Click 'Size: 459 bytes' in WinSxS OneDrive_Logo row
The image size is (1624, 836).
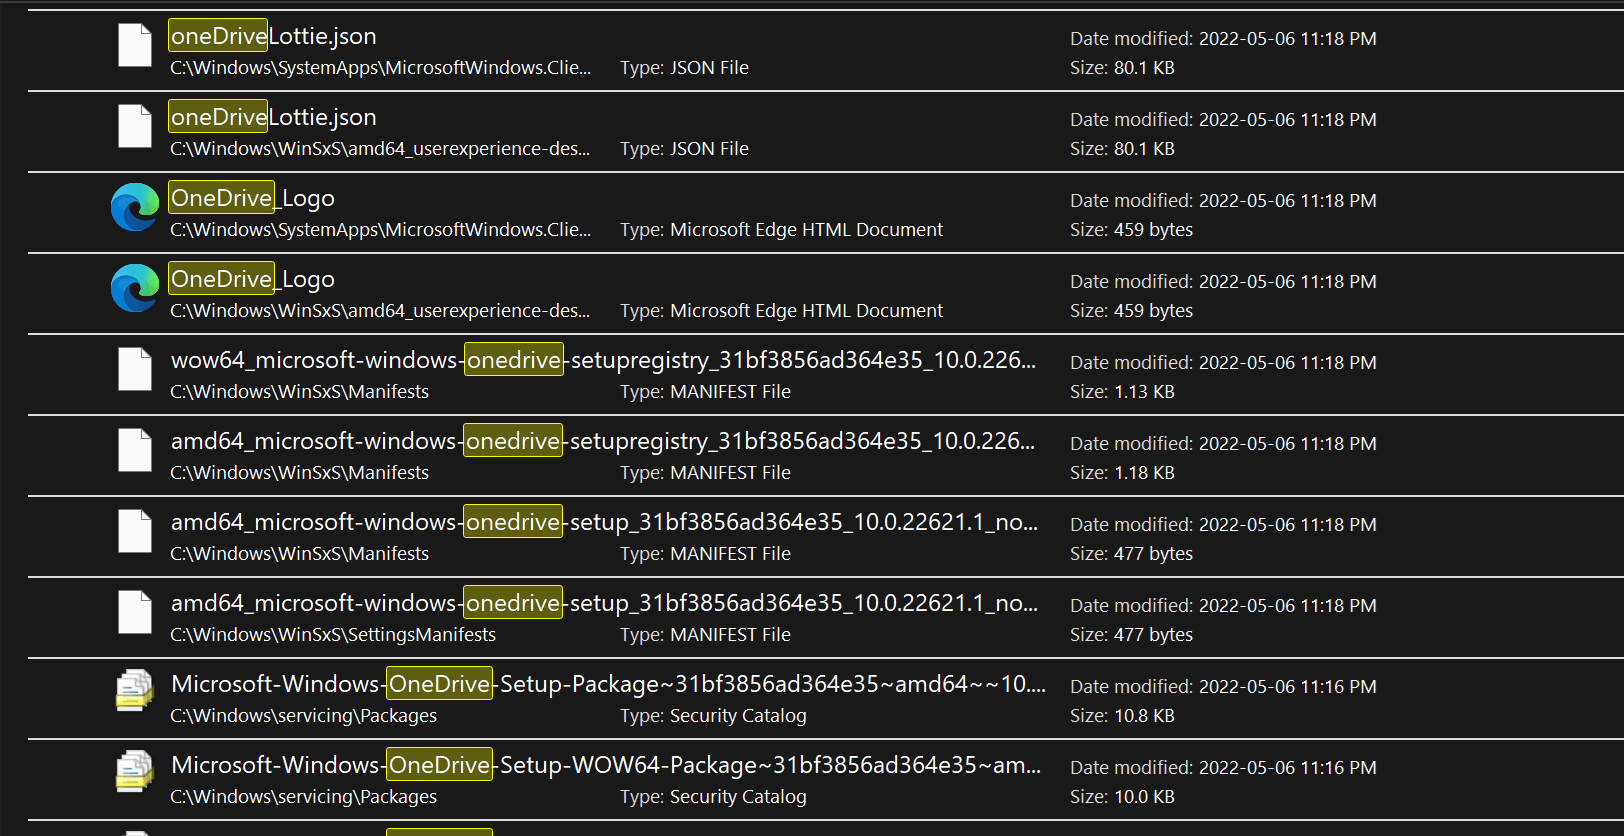pos(1131,311)
